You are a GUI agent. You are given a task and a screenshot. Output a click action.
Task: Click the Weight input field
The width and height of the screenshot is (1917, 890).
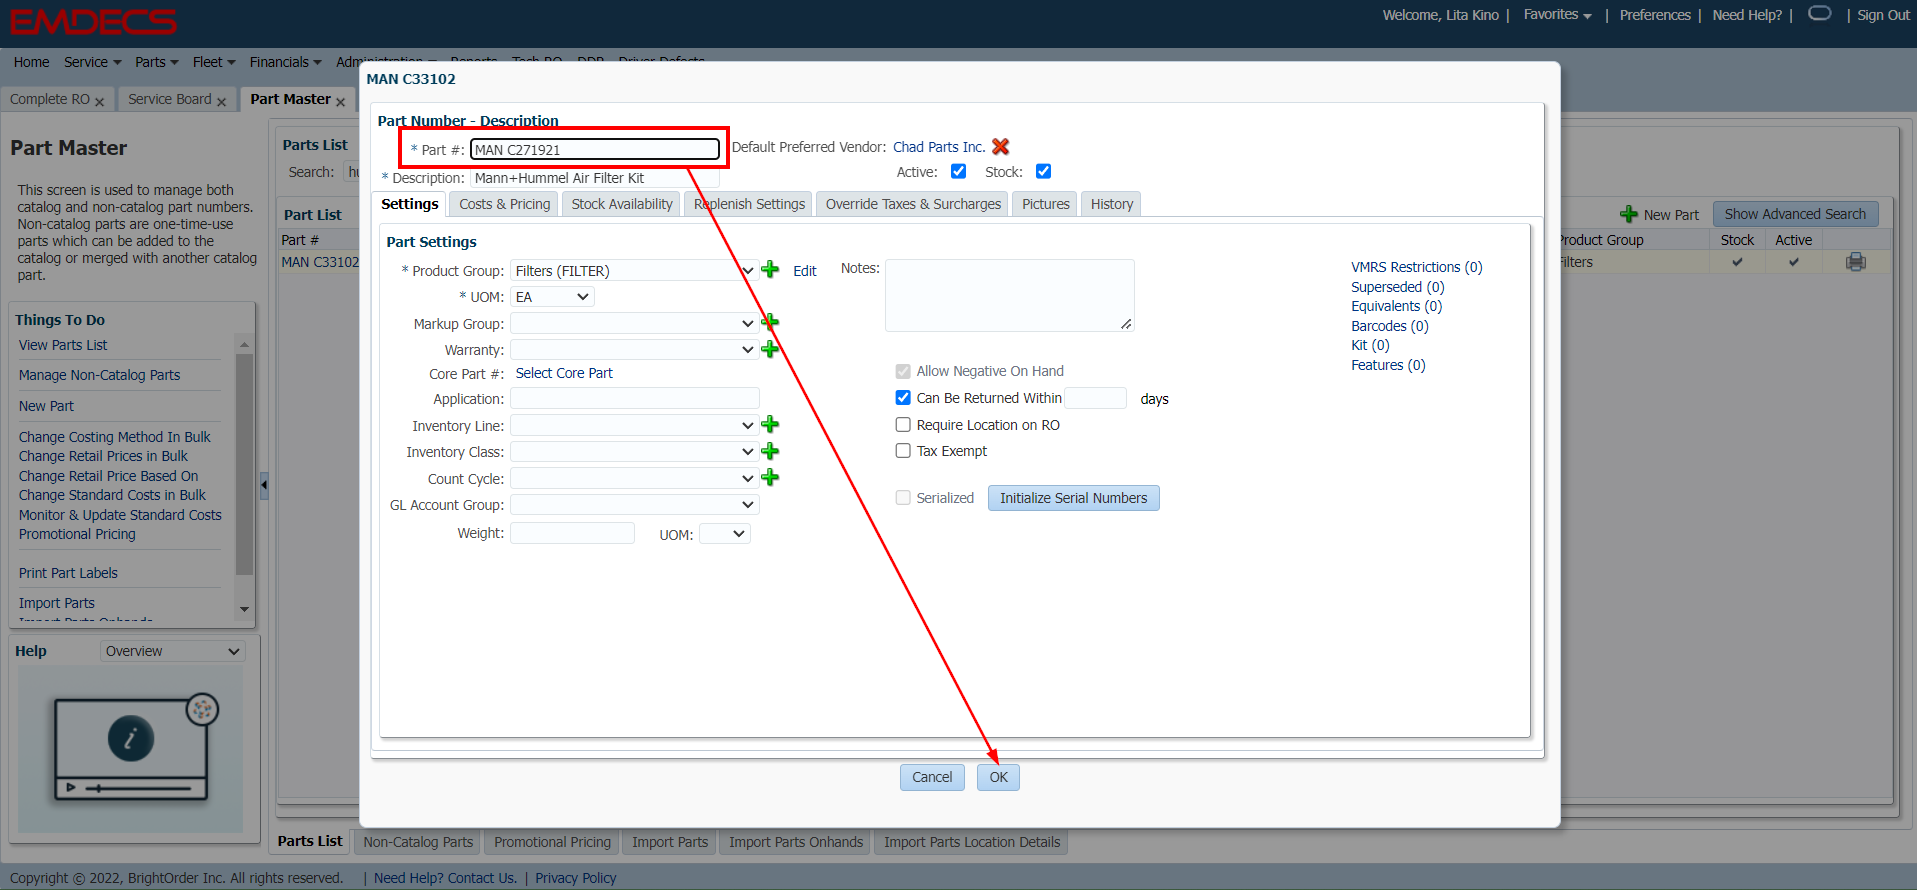pyautogui.click(x=572, y=533)
